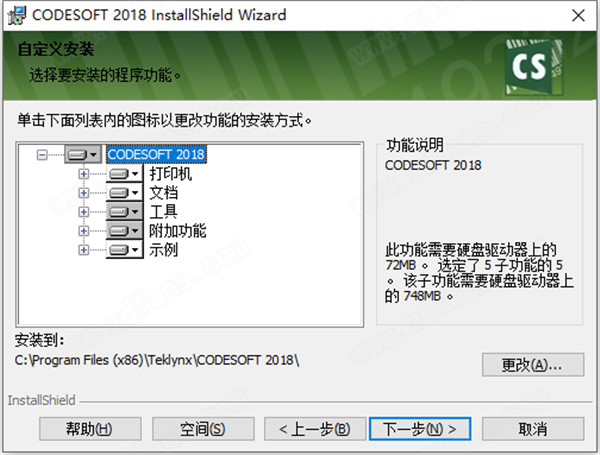
Task: Click the 功能说明 CODESOFT 2018 description text
Action: pos(433,165)
